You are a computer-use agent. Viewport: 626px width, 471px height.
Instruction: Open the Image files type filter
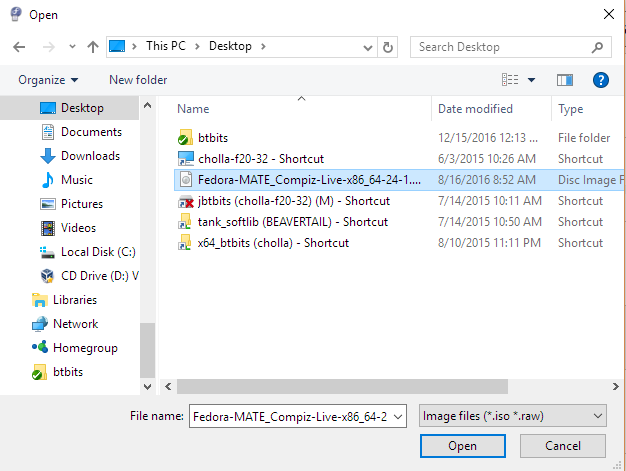pyautogui.click(x=513, y=416)
